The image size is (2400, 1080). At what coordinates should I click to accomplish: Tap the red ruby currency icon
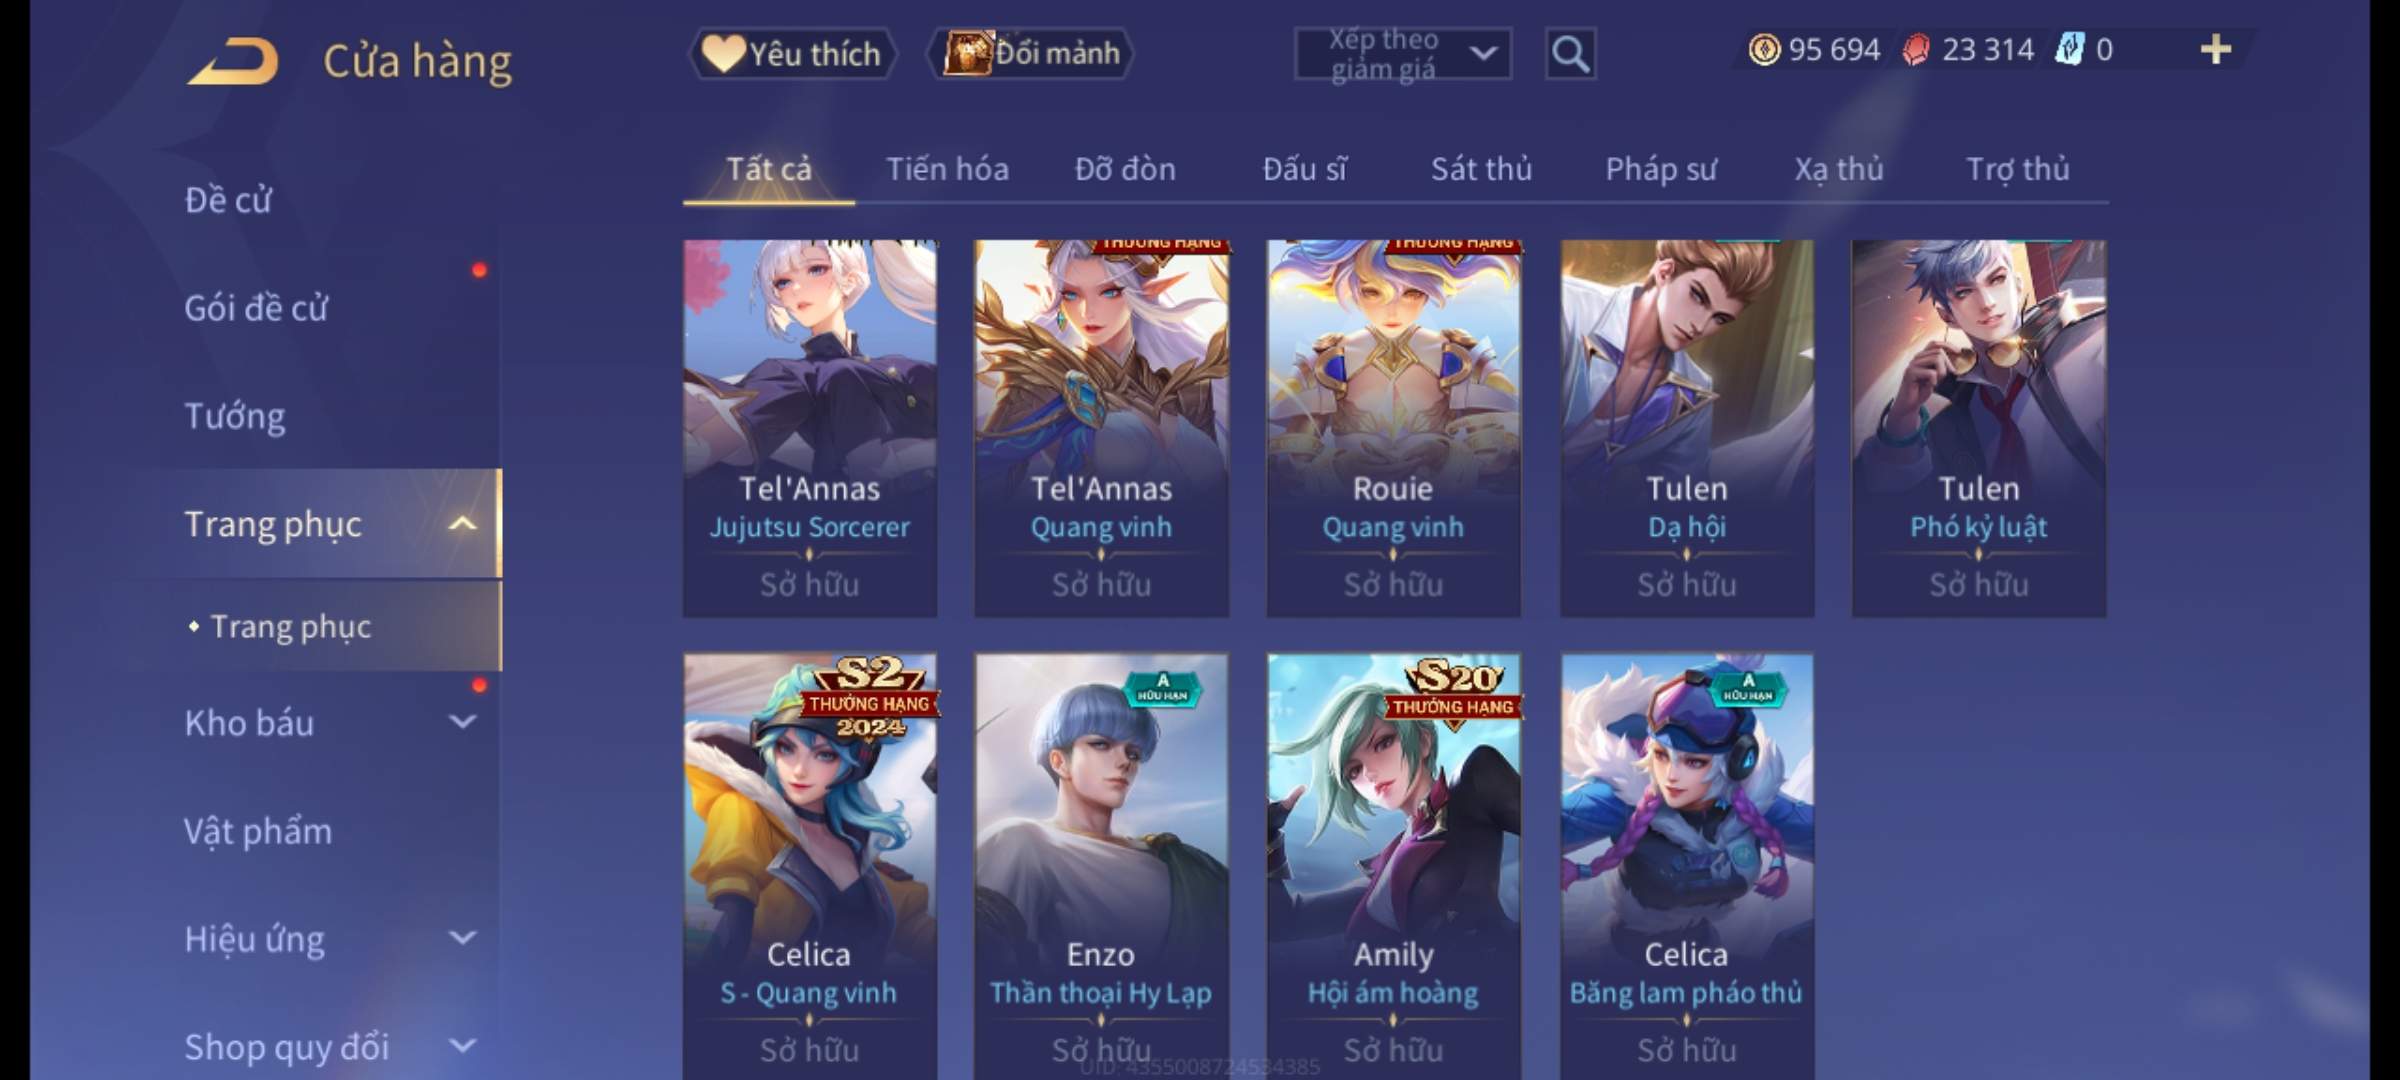point(1916,49)
